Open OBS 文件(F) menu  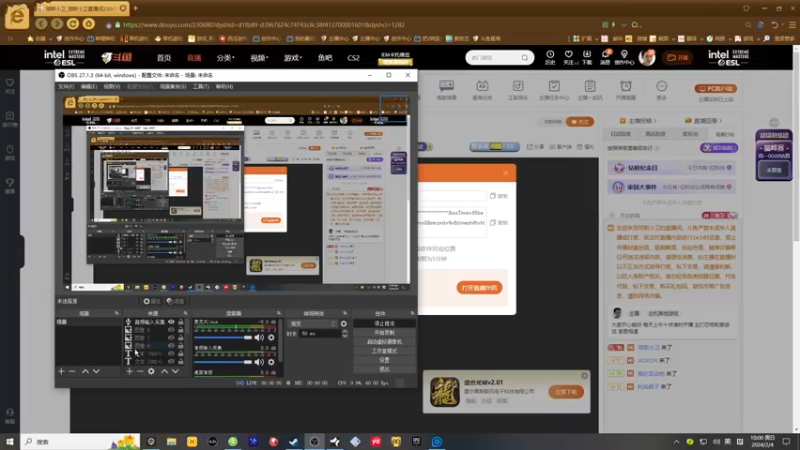(x=66, y=87)
